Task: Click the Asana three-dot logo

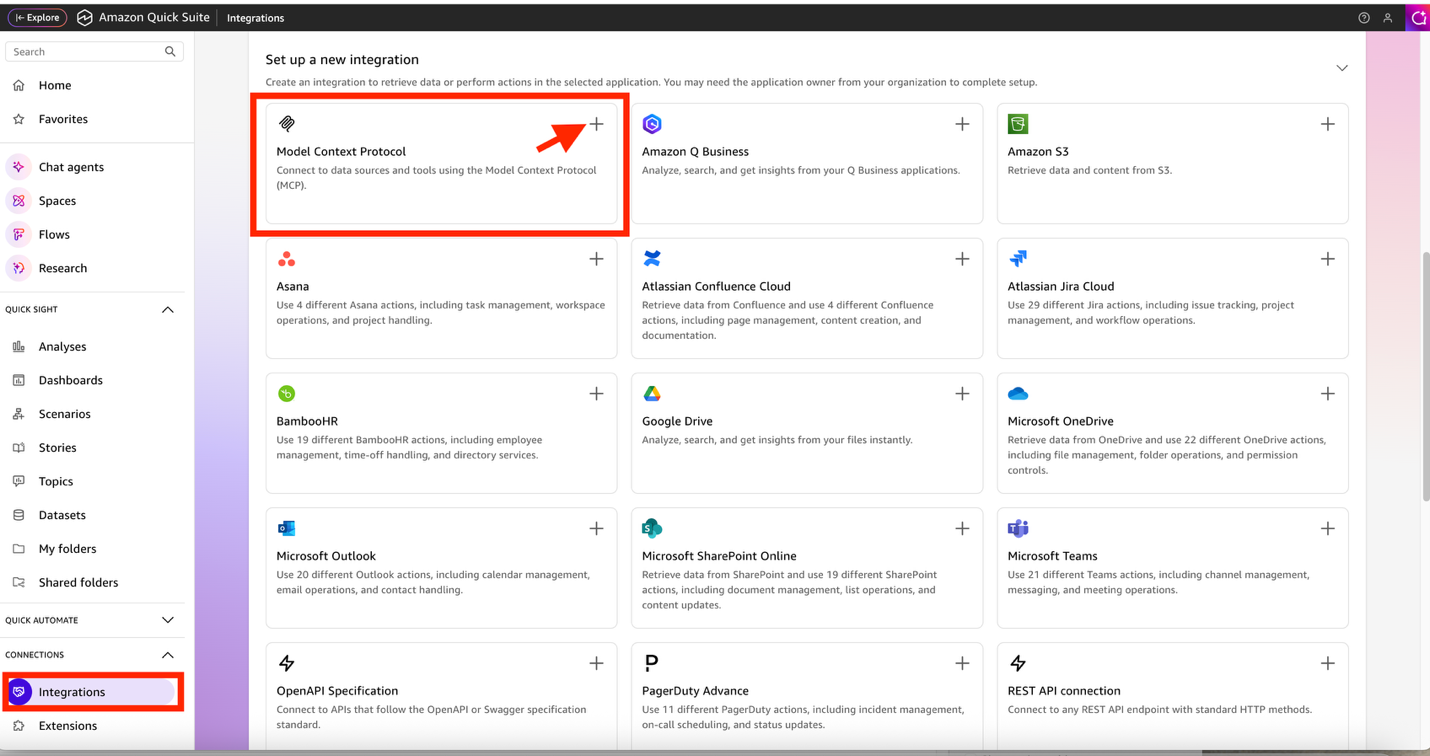Action: [x=287, y=259]
